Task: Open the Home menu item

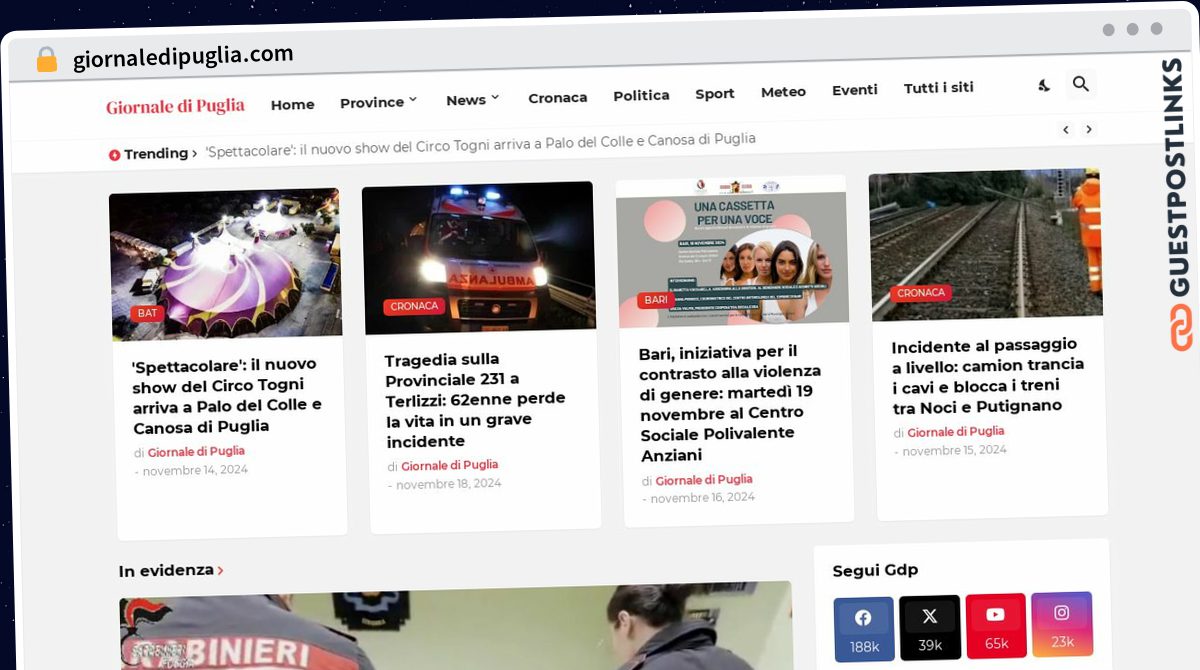Action: tap(293, 104)
